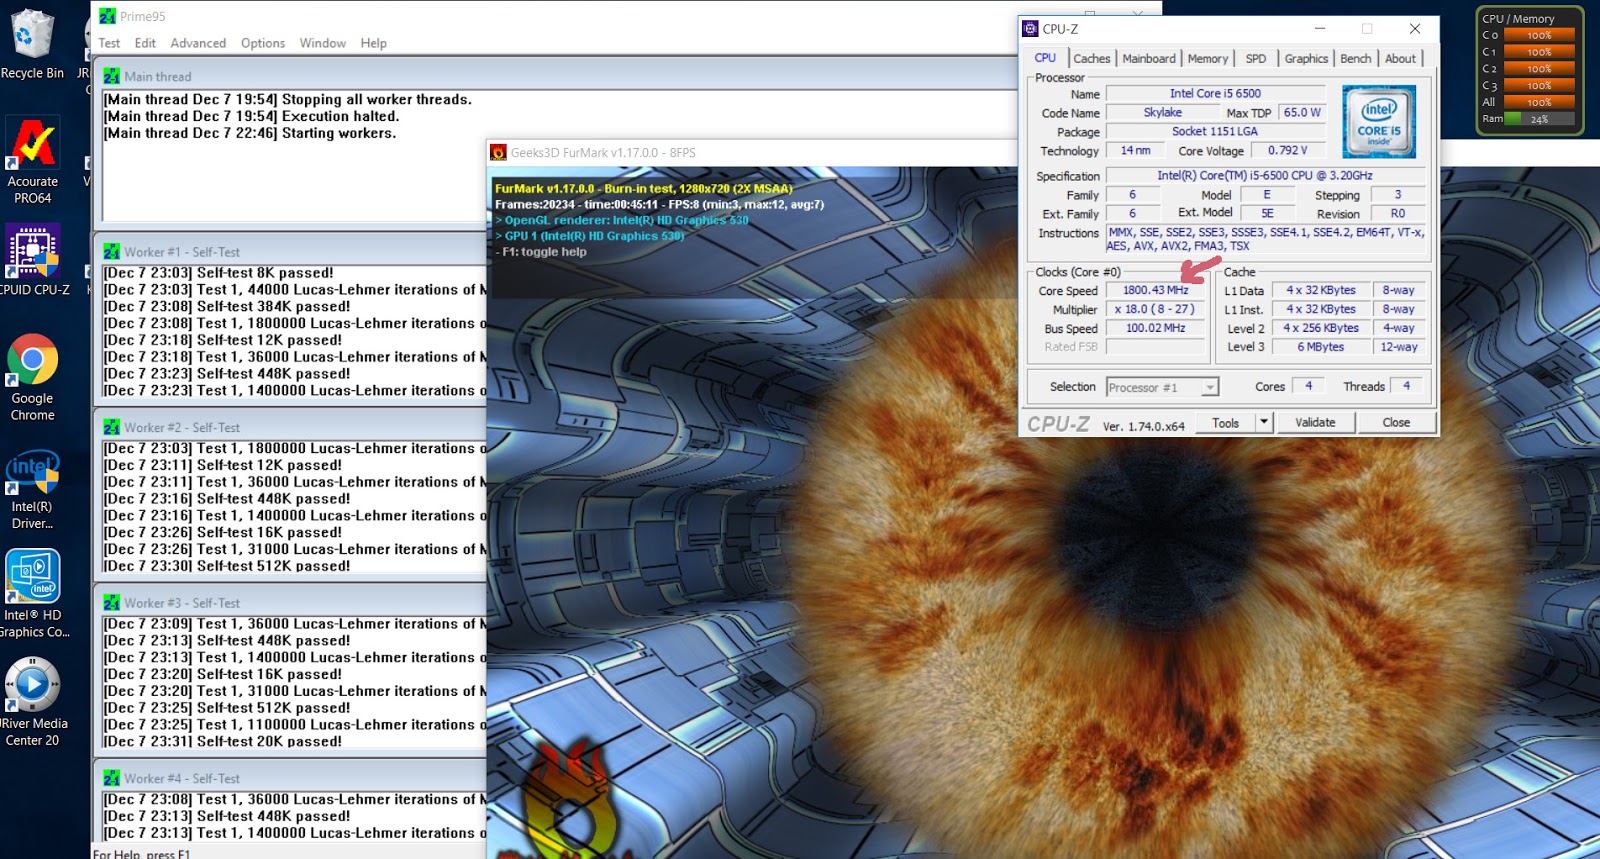Screen dimensions: 1600x859
Task: Switch to the Memory tab in CPU-Z
Action: [x=1208, y=59]
